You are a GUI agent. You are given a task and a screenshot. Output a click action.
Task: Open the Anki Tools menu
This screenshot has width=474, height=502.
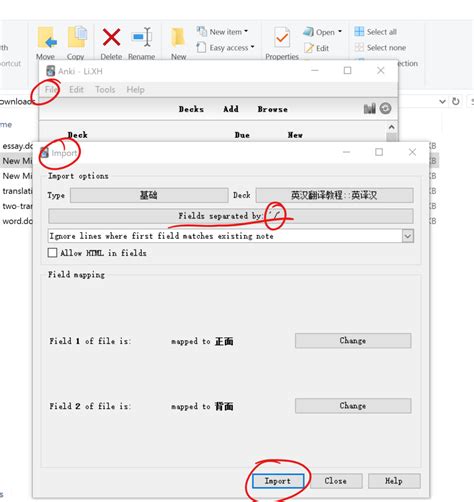(105, 89)
